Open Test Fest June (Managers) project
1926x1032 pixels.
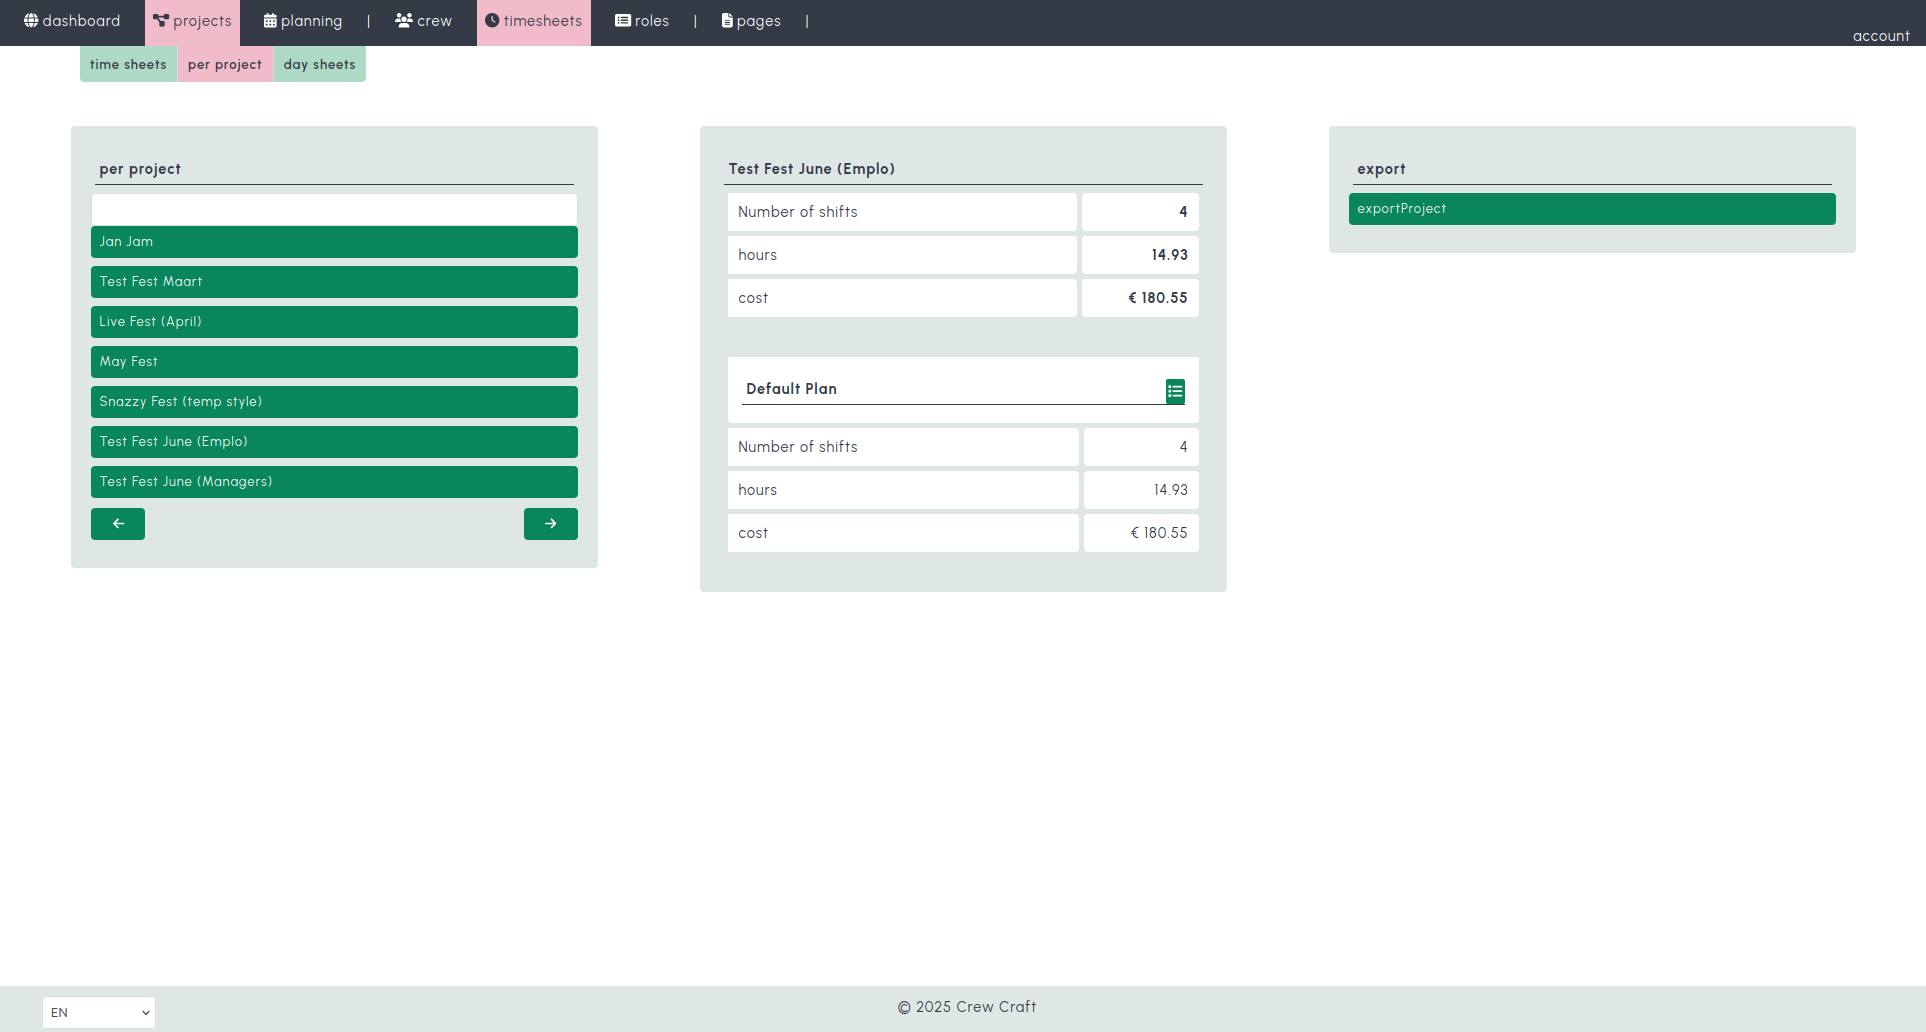(334, 481)
